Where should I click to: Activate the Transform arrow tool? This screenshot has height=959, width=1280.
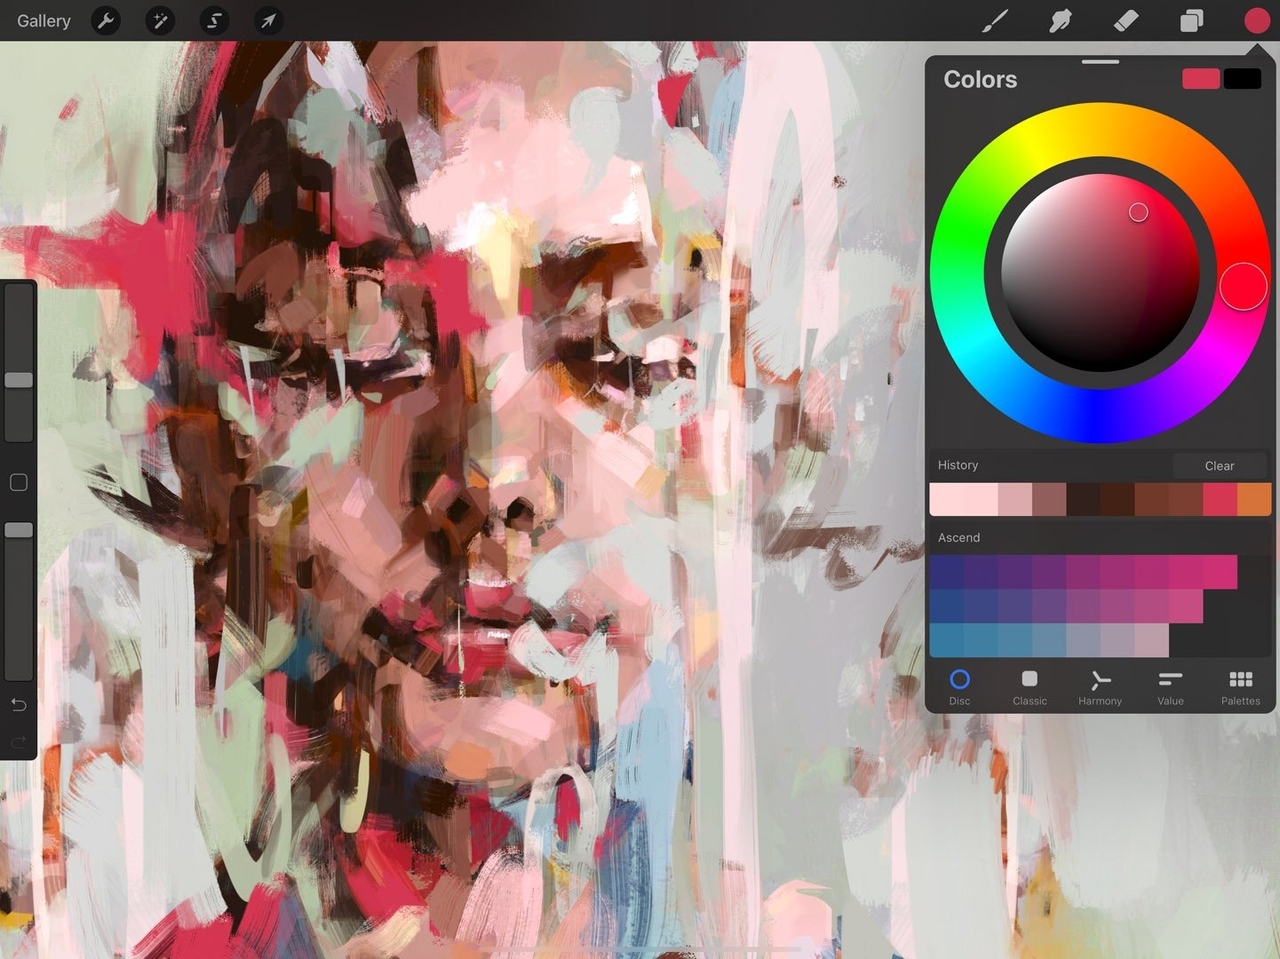click(268, 21)
